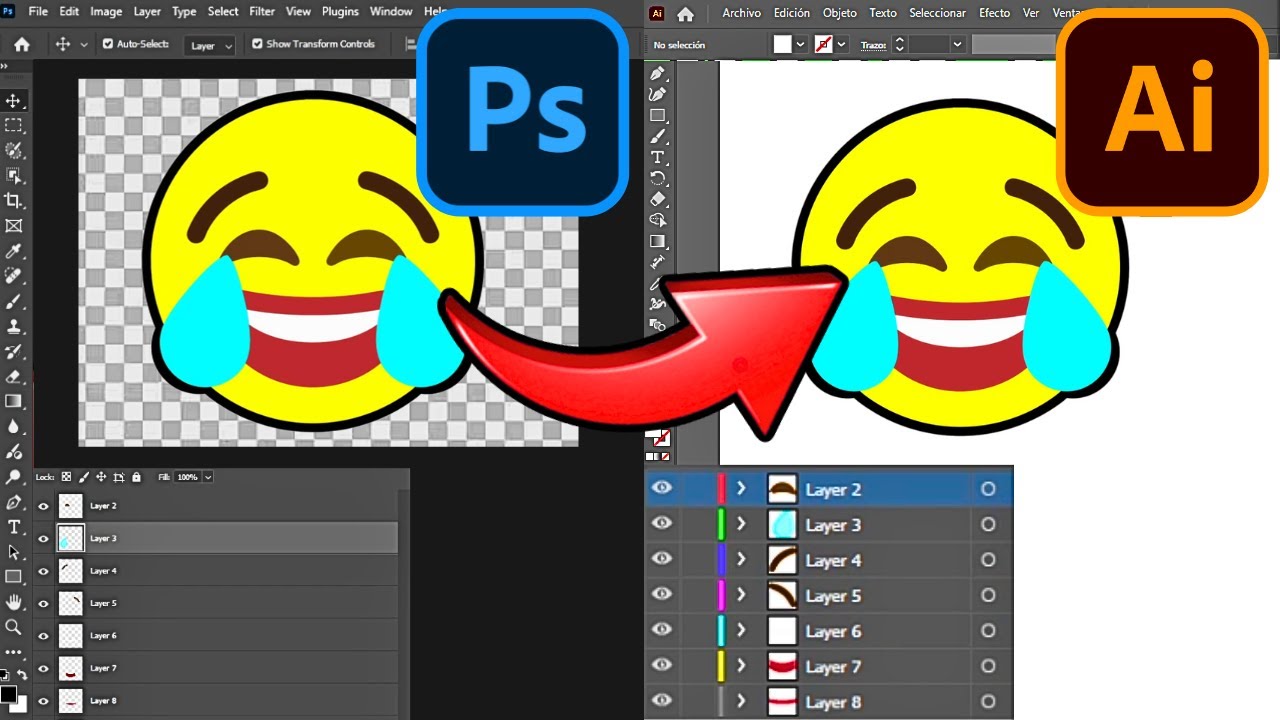Select the Gradient tool in Photoshop toolbar
The height and width of the screenshot is (720, 1280).
tap(14, 401)
